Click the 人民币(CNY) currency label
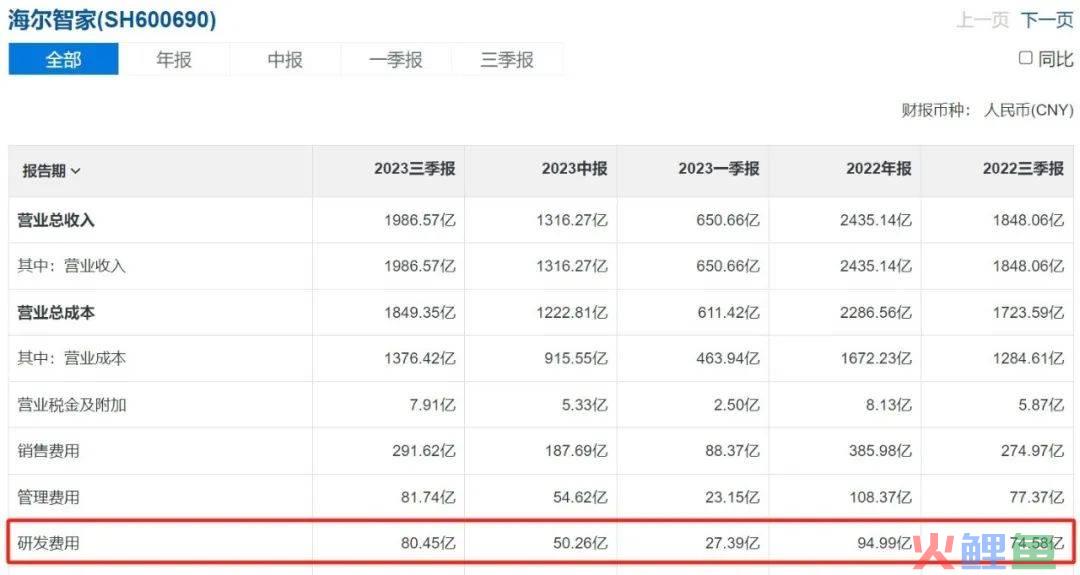1080x575 pixels. pyautogui.click(x=1028, y=110)
